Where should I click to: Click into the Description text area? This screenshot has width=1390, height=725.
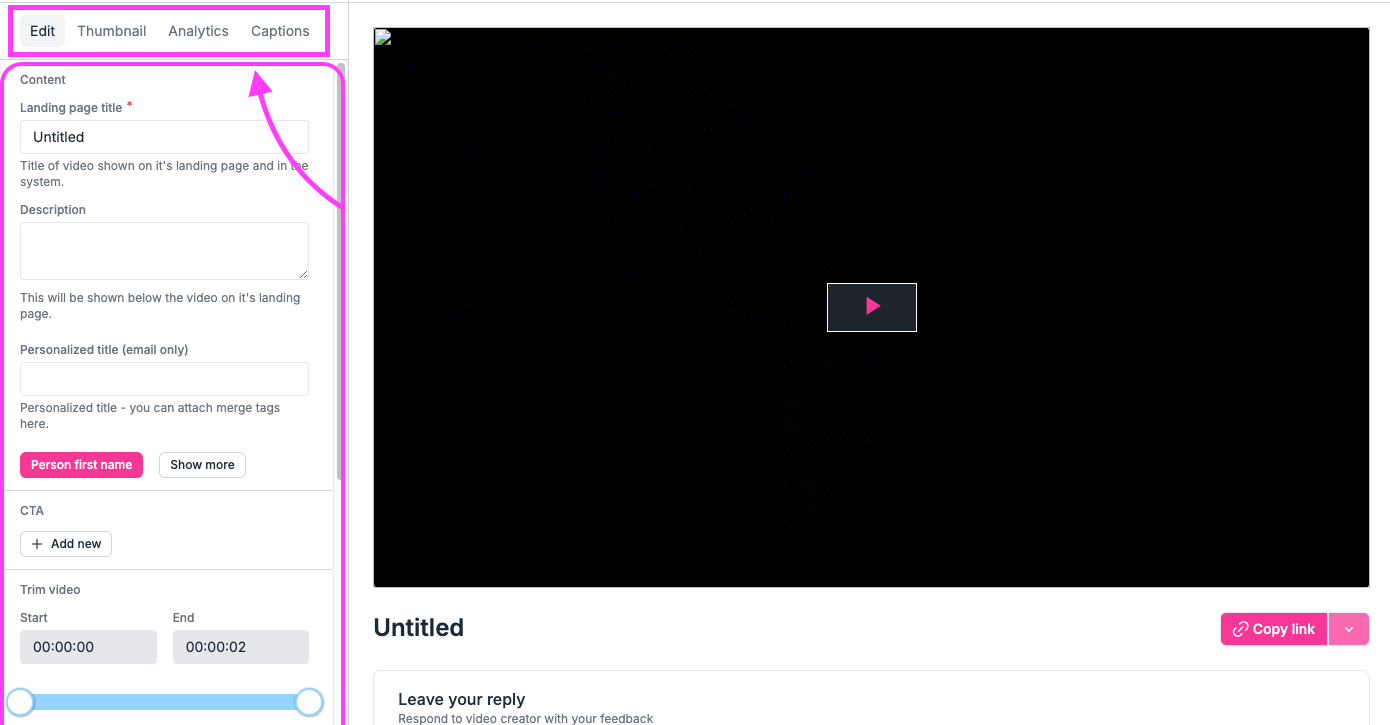[164, 250]
